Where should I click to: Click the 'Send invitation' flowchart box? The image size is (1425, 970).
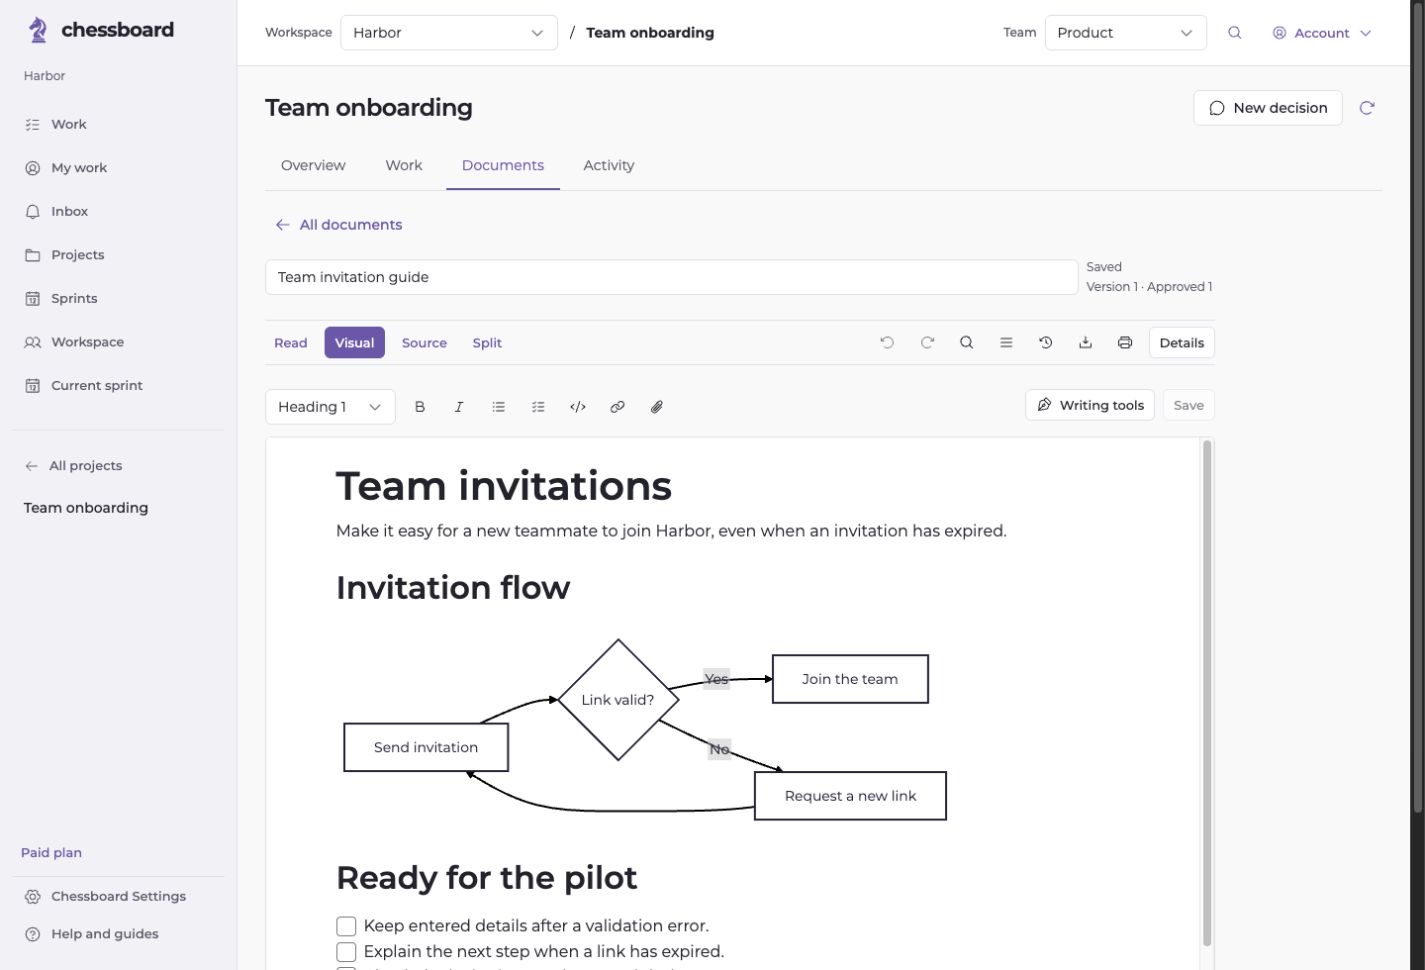[426, 748]
